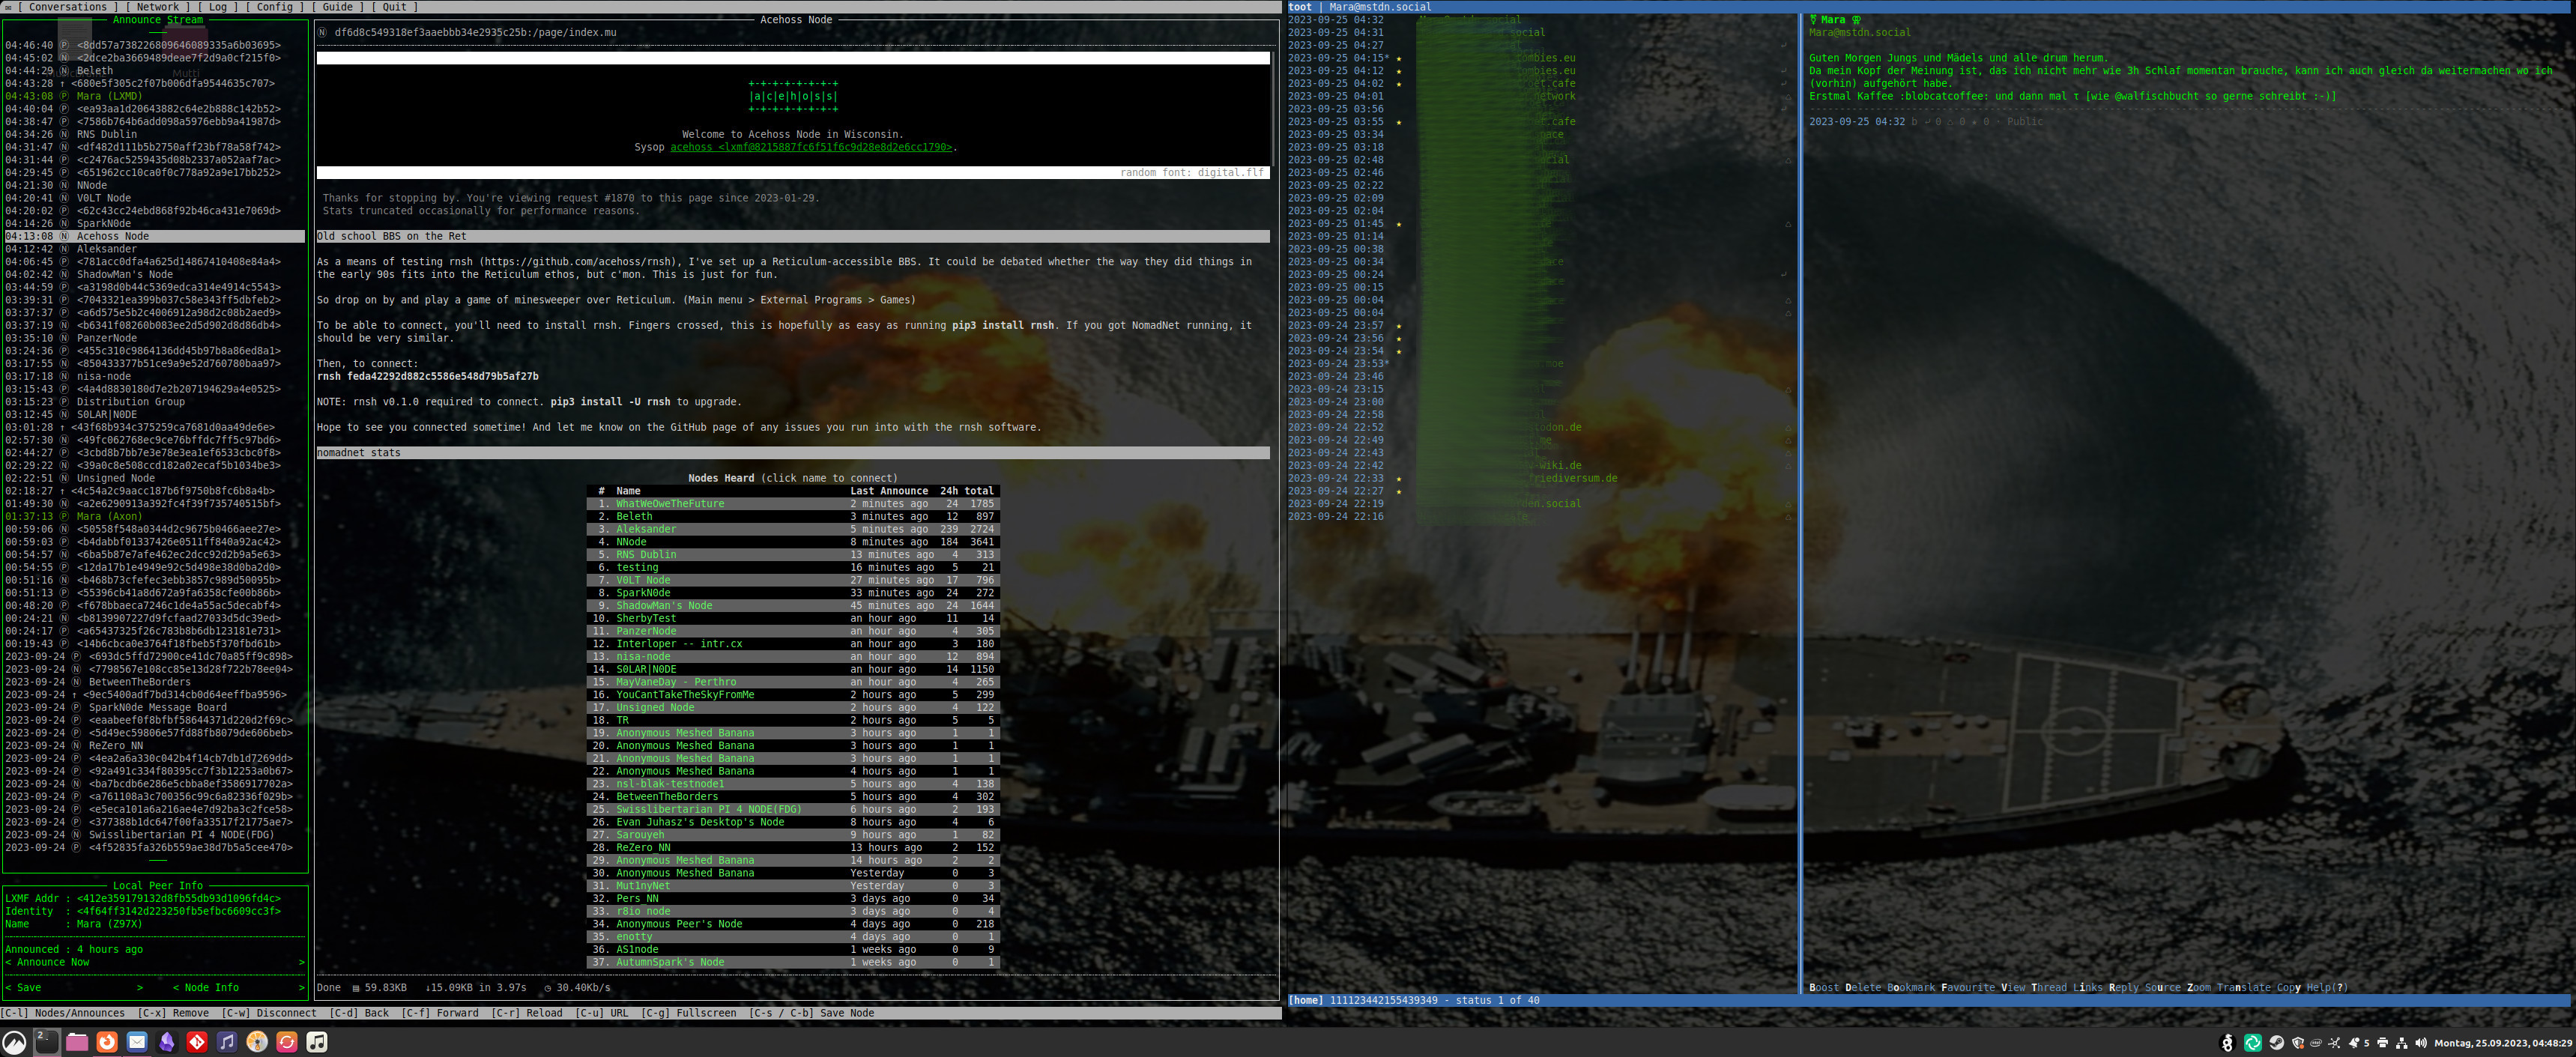
Task: Open the AutumnSpark's Node link
Action: coord(670,962)
